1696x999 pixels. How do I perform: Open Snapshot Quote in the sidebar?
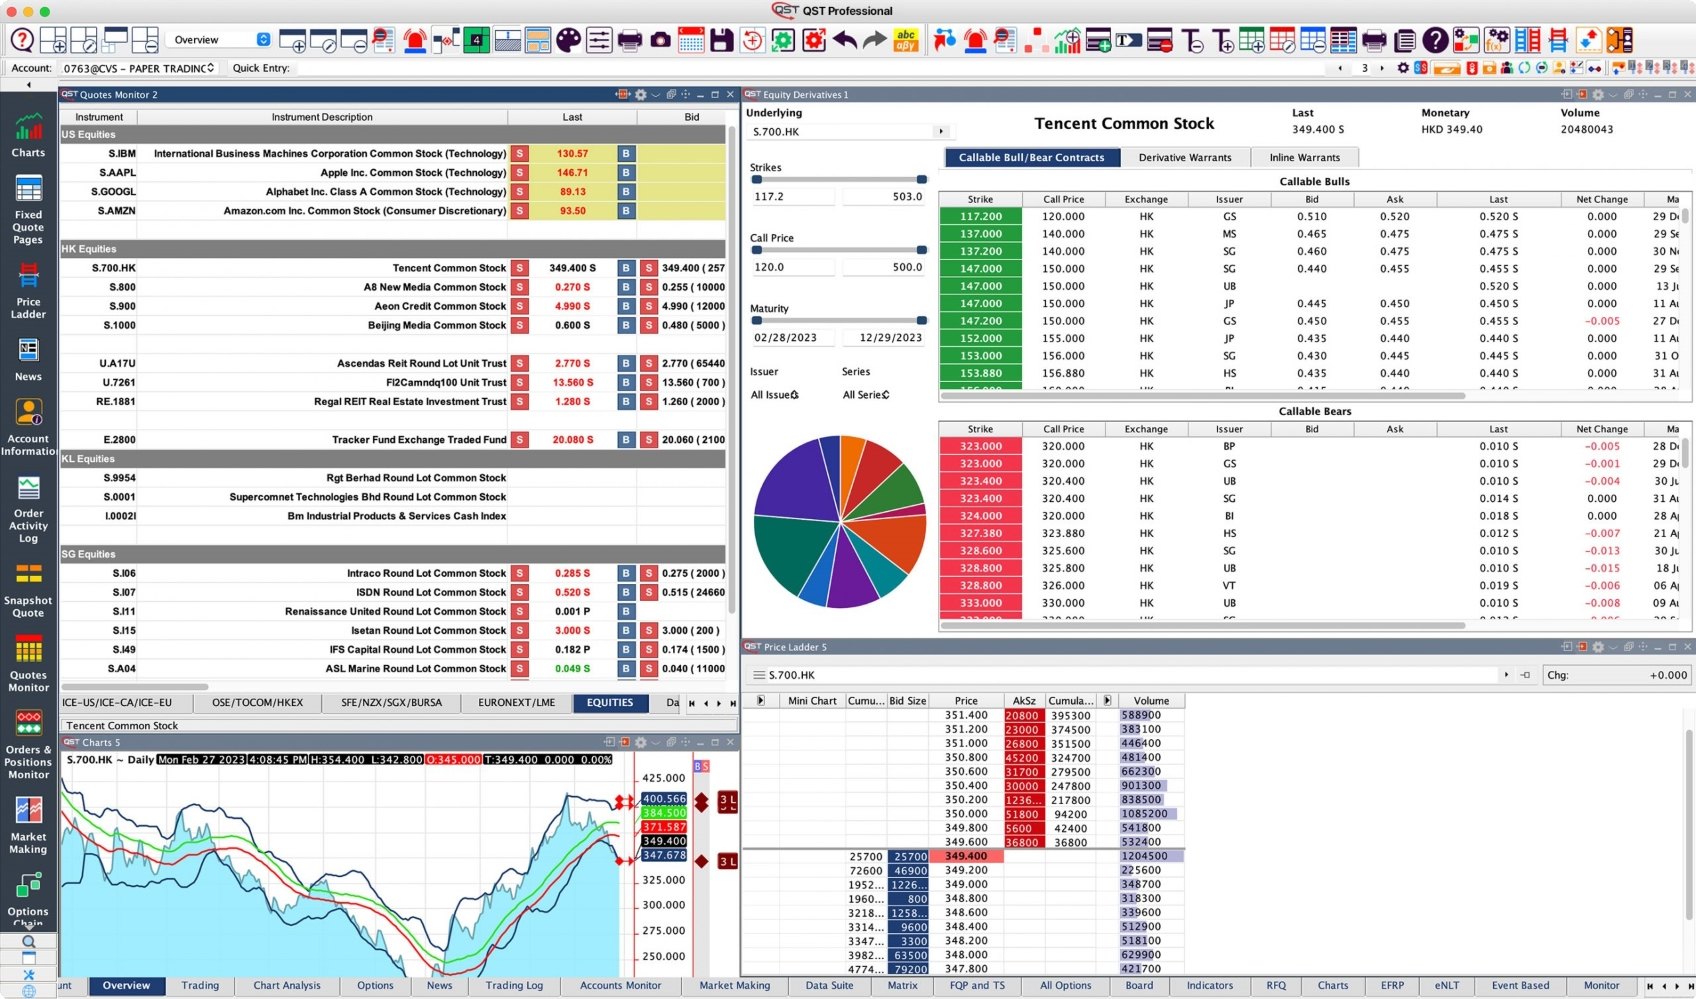(28, 590)
